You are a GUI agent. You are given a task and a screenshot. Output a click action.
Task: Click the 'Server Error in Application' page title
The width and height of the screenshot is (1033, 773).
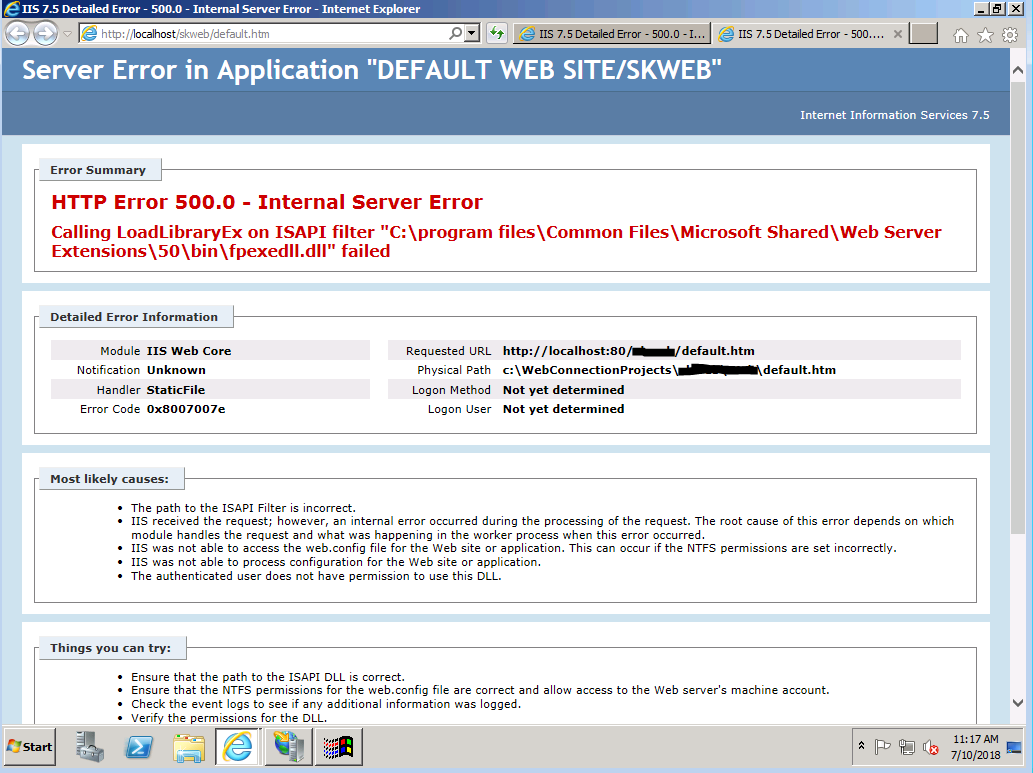point(372,70)
